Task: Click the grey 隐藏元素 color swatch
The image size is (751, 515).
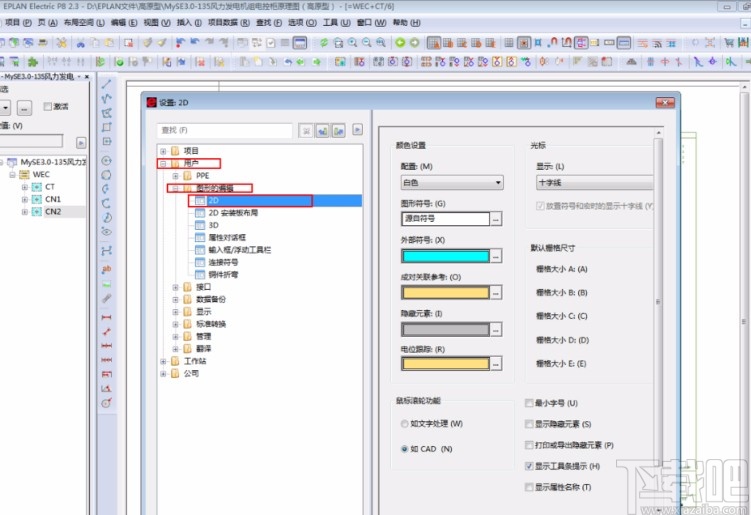Action: (445, 329)
